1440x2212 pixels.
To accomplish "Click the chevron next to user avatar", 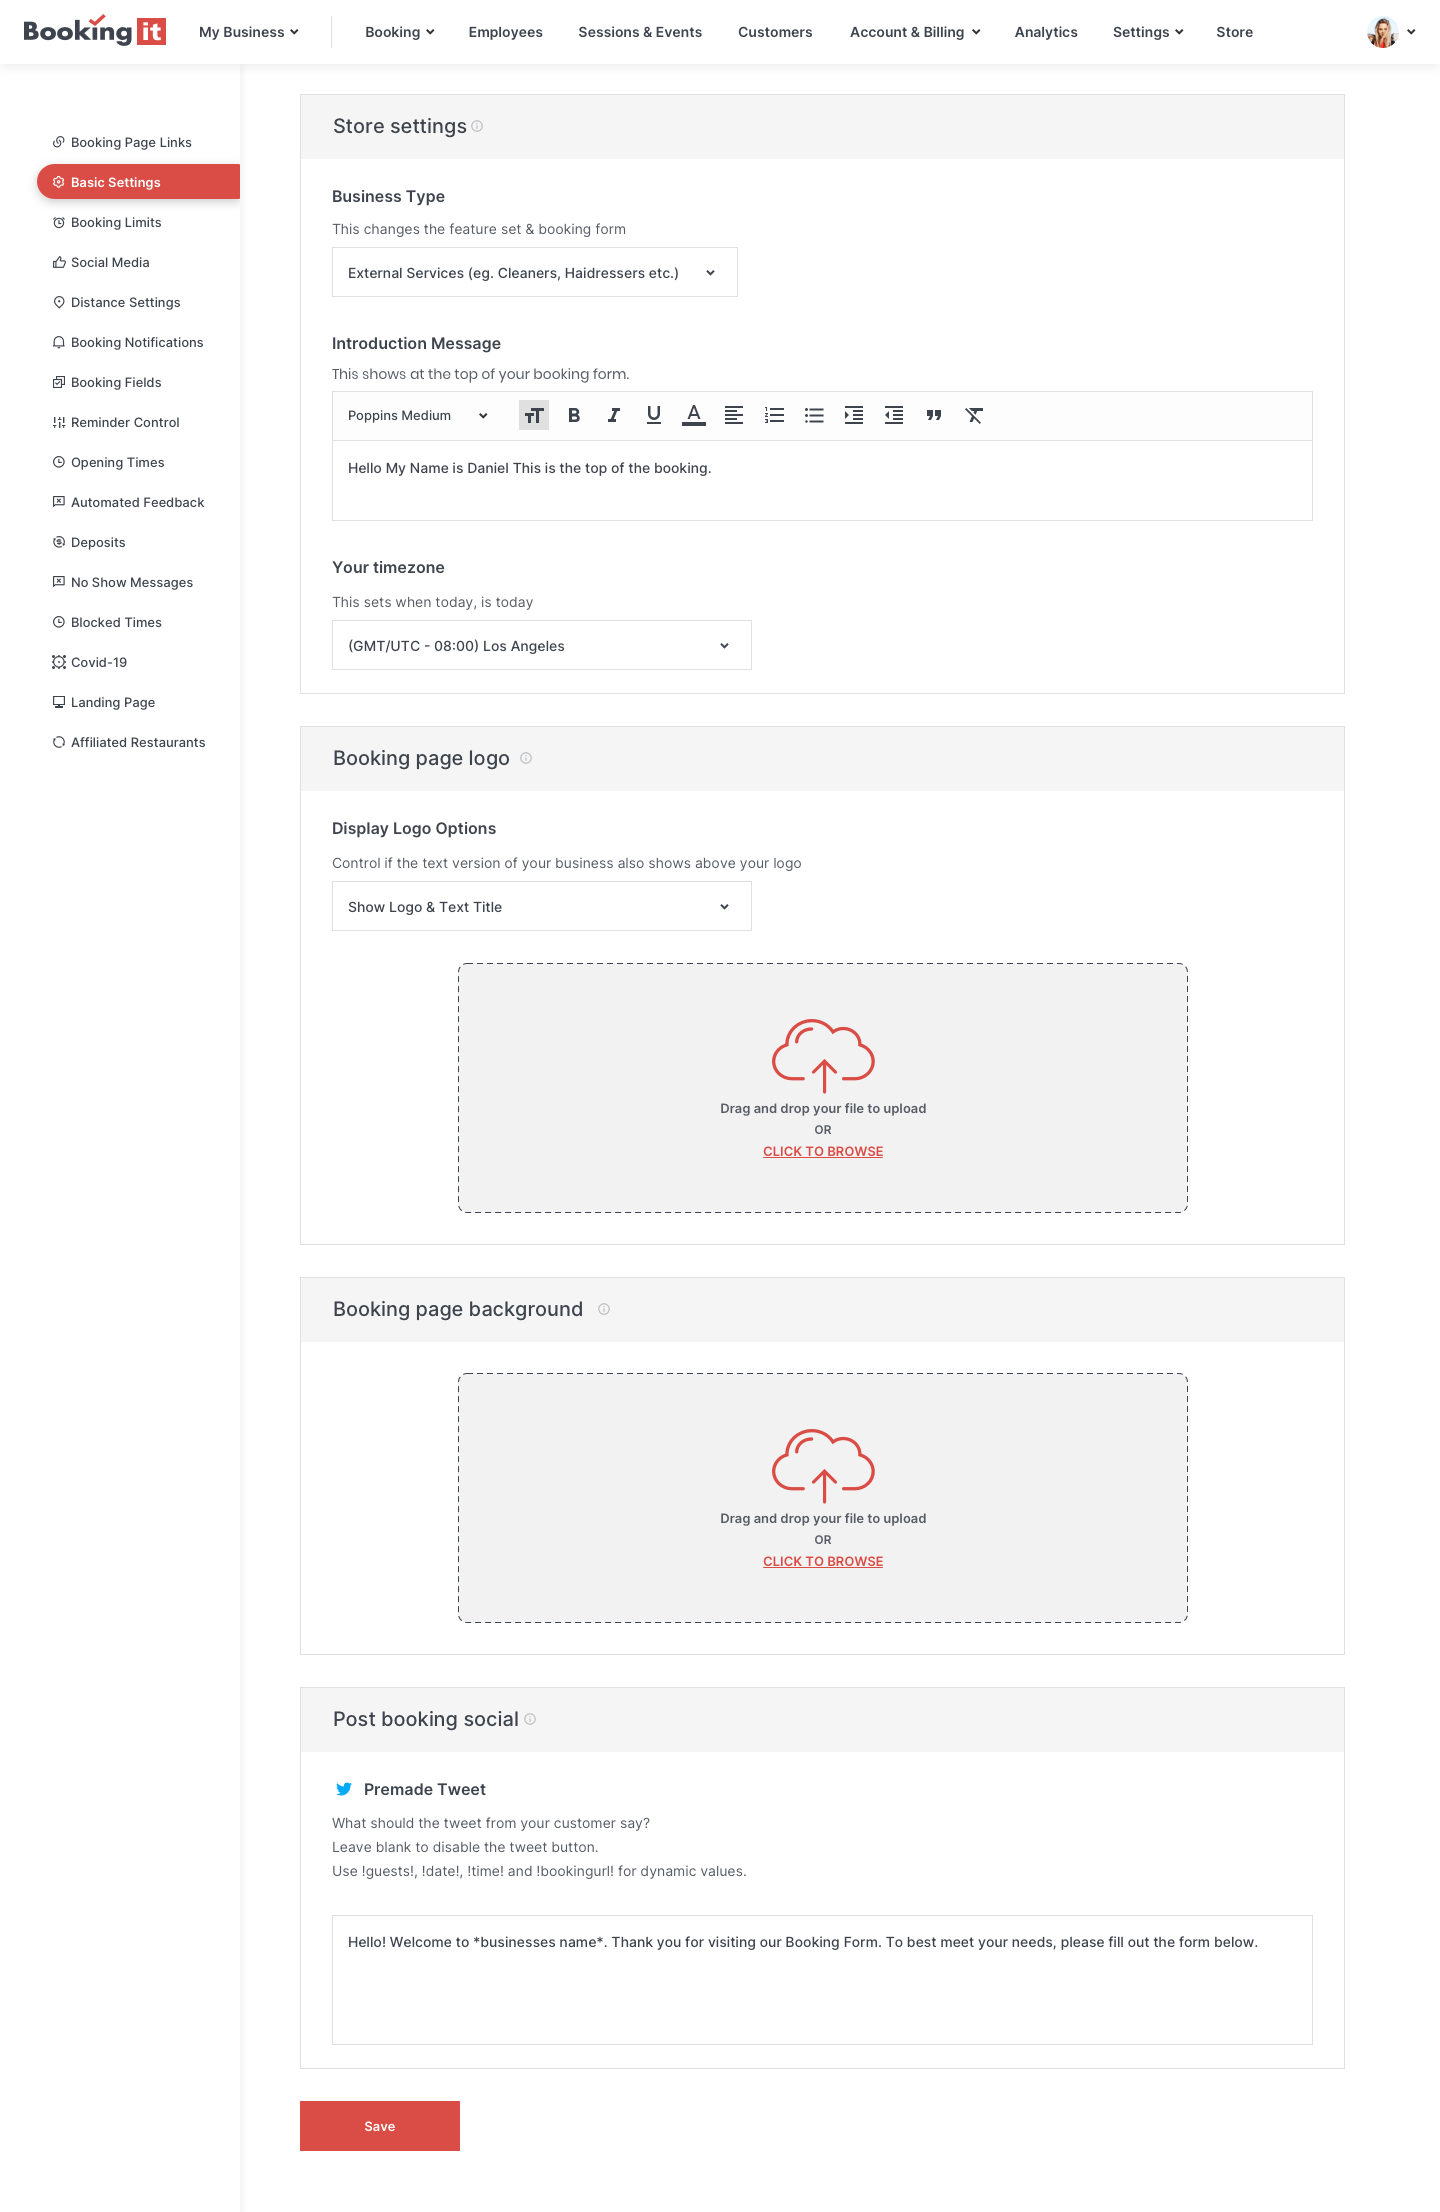I will pyautogui.click(x=1411, y=32).
